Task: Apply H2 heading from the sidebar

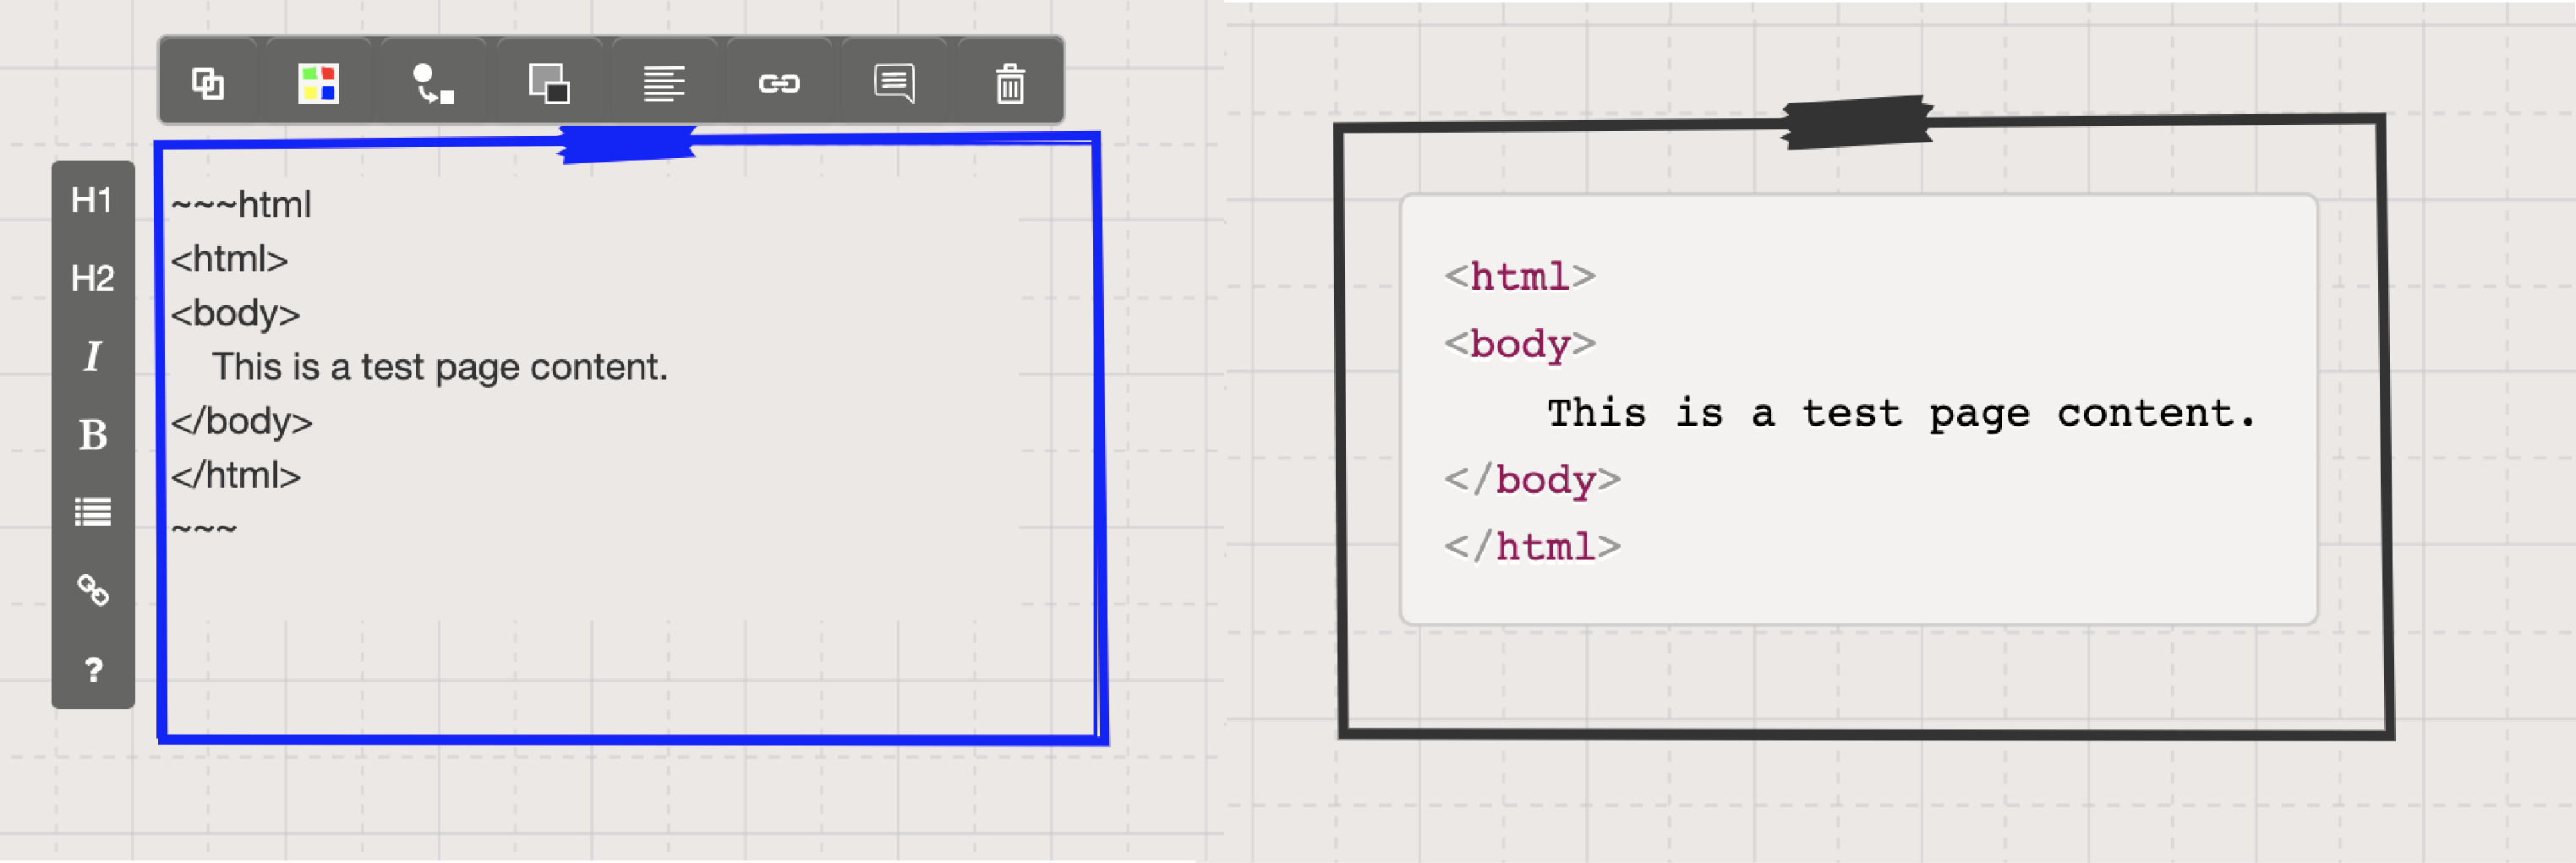Action: click(x=92, y=278)
